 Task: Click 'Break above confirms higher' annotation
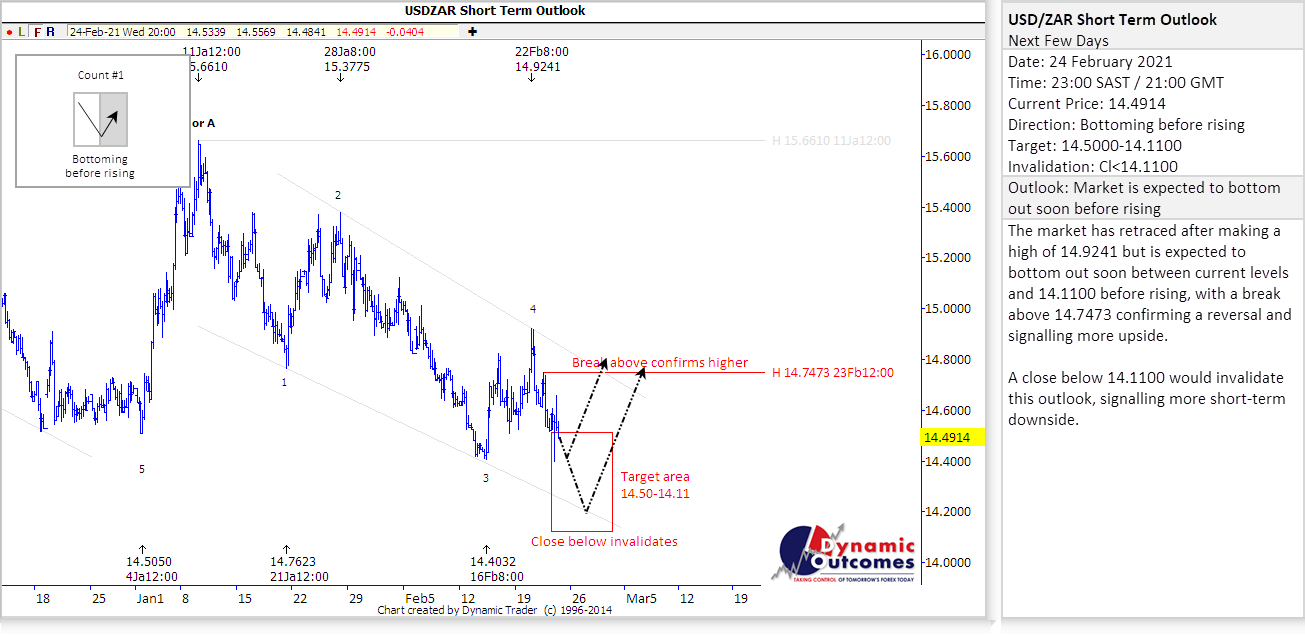coord(660,362)
